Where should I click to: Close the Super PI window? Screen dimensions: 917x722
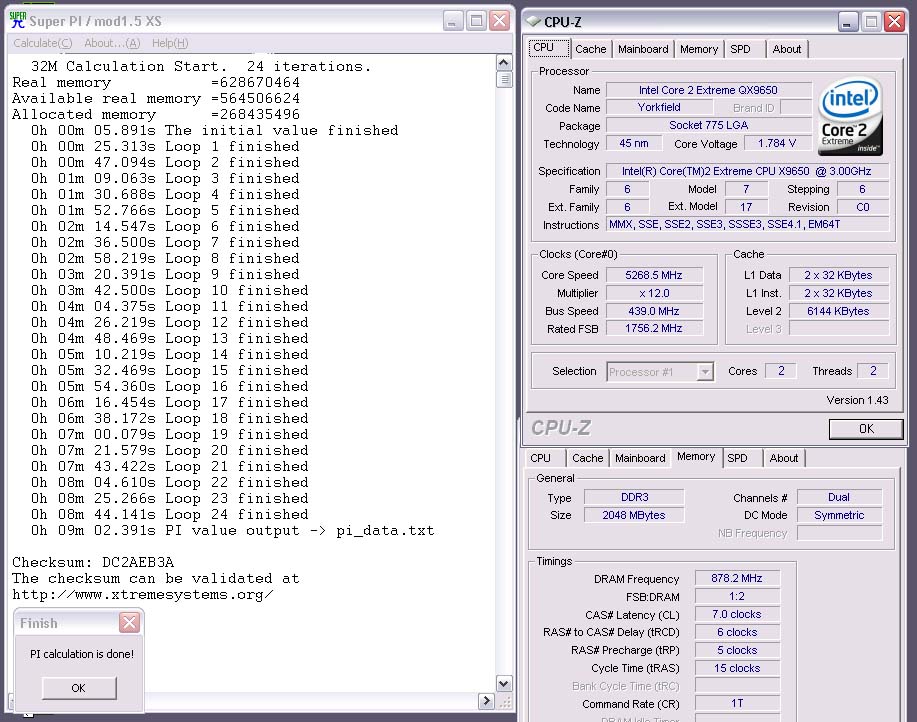pos(499,21)
